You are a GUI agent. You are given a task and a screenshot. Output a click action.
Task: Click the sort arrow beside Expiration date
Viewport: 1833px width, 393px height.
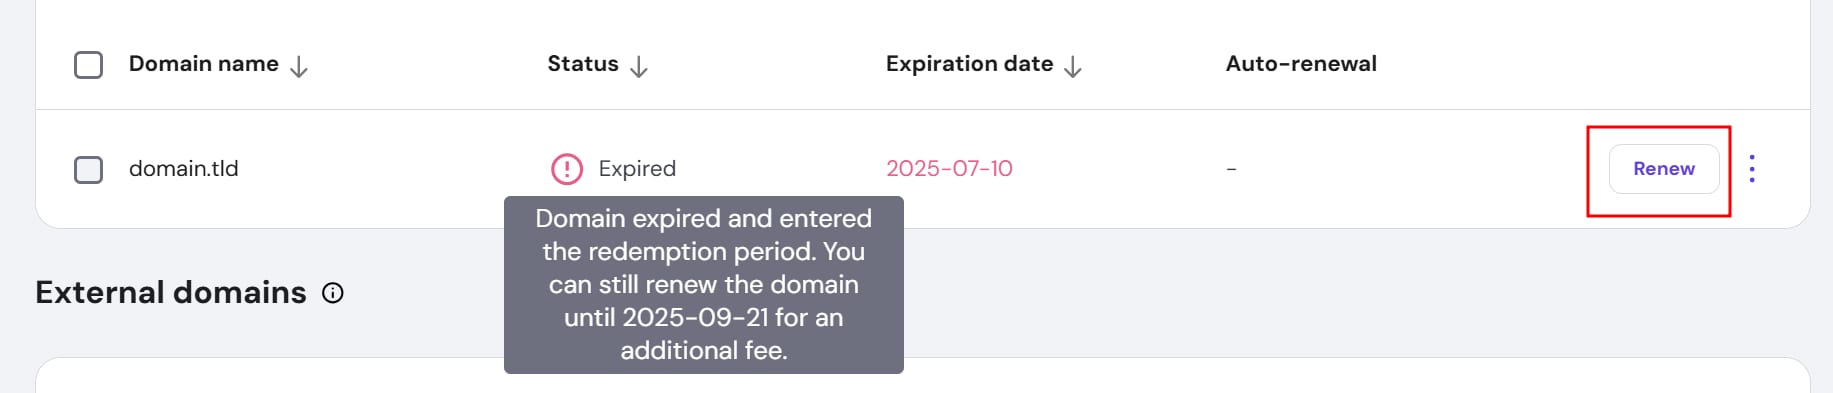(1073, 66)
